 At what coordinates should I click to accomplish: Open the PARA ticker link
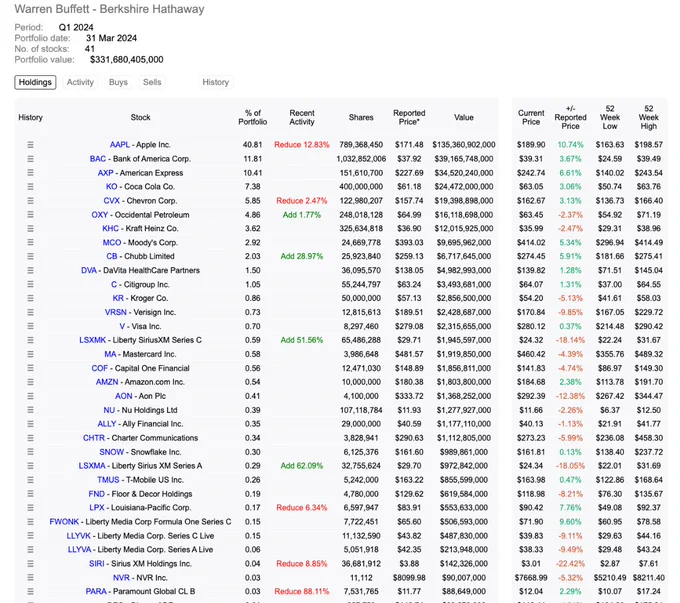click(96, 592)
